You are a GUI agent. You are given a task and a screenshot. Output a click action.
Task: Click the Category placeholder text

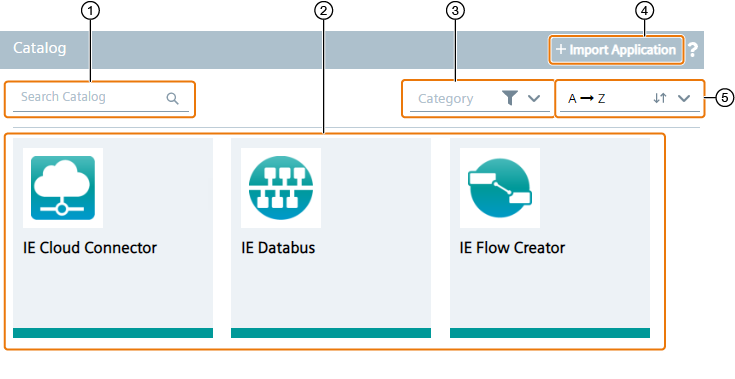point(446,99)
